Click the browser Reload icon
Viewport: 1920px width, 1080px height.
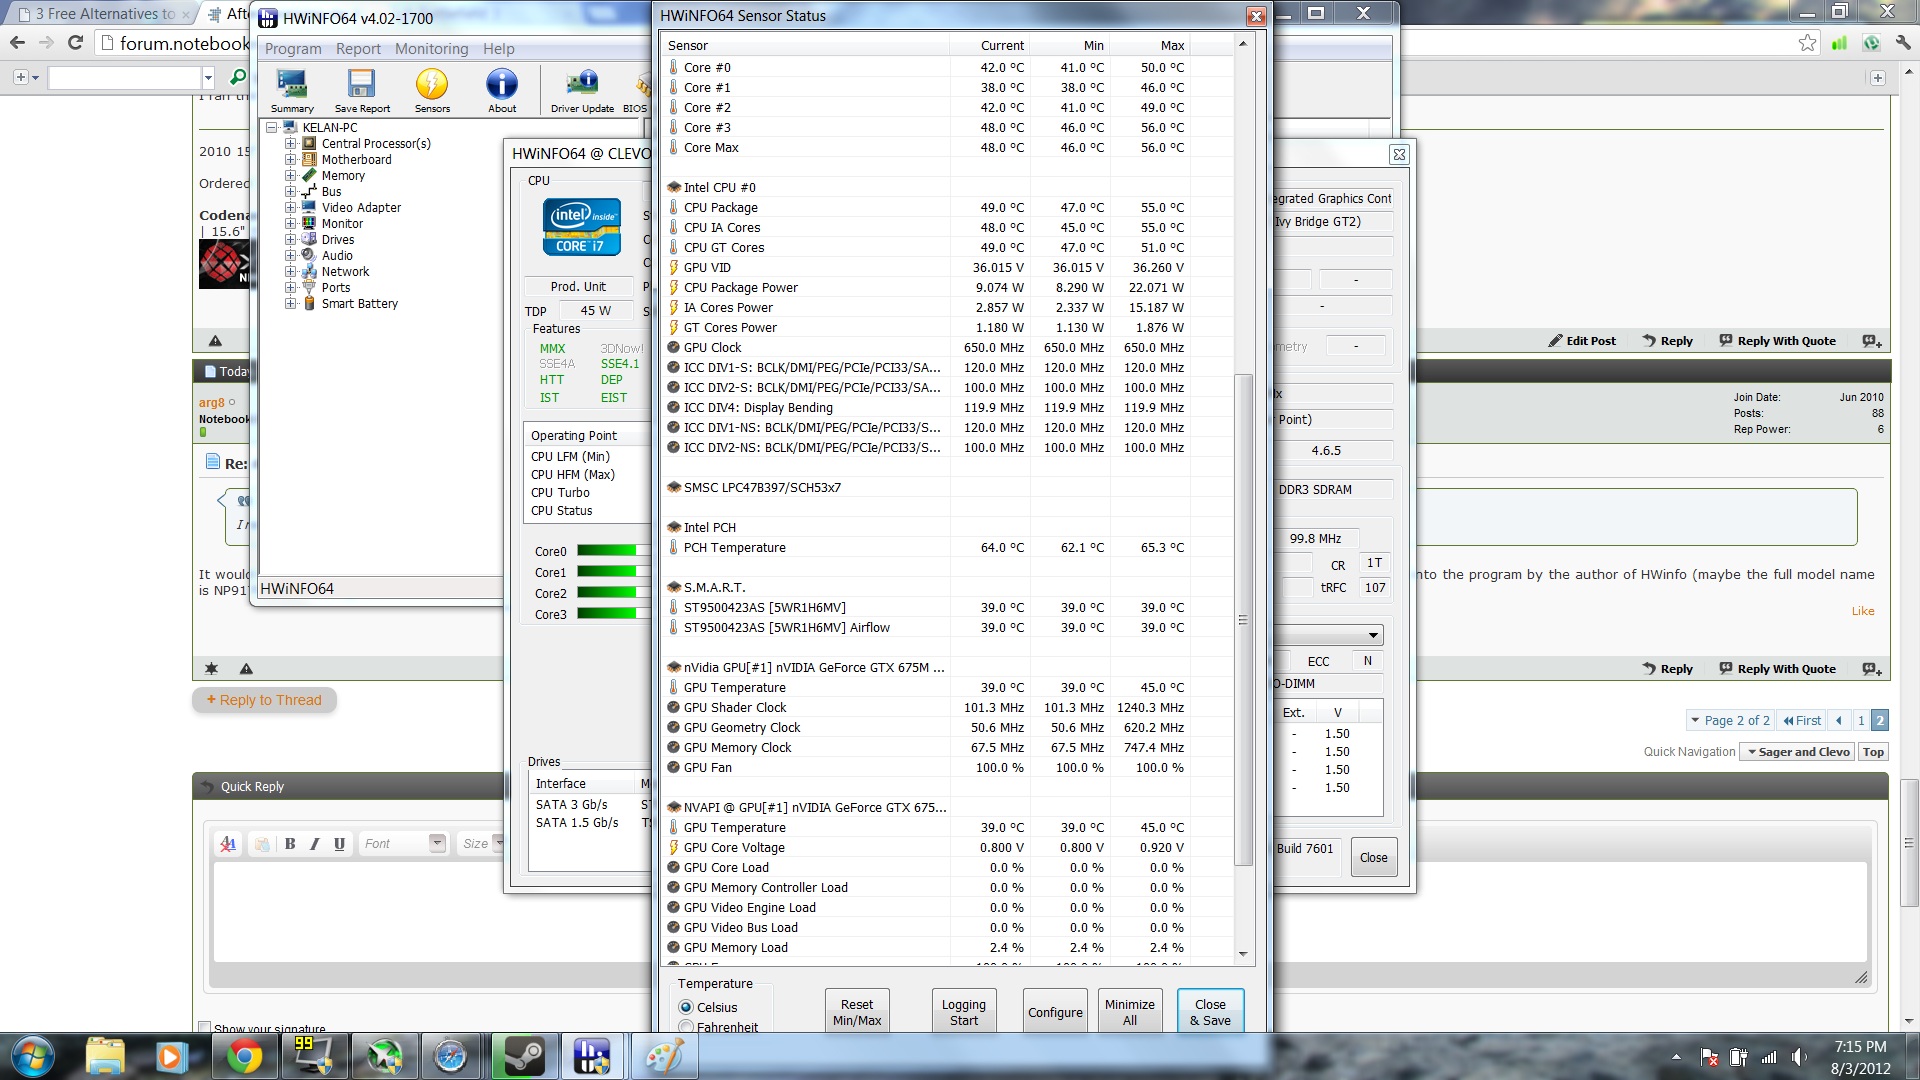pos(75,43)
